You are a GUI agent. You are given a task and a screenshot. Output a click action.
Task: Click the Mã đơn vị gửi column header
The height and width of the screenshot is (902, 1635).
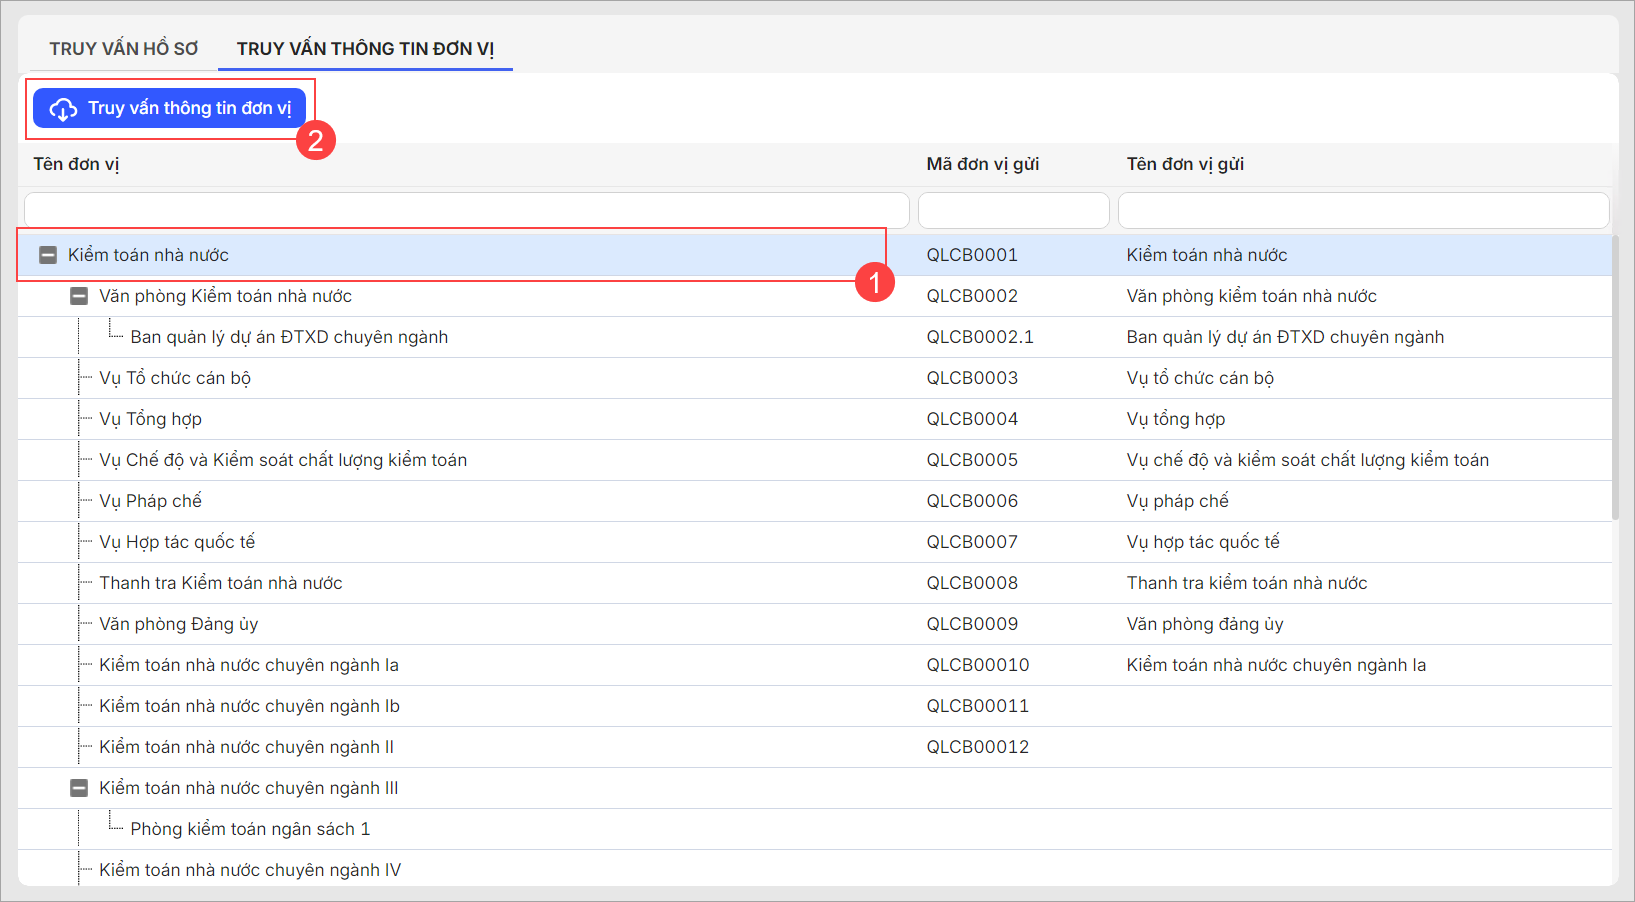pyautogui.click(x=982, y=164)
